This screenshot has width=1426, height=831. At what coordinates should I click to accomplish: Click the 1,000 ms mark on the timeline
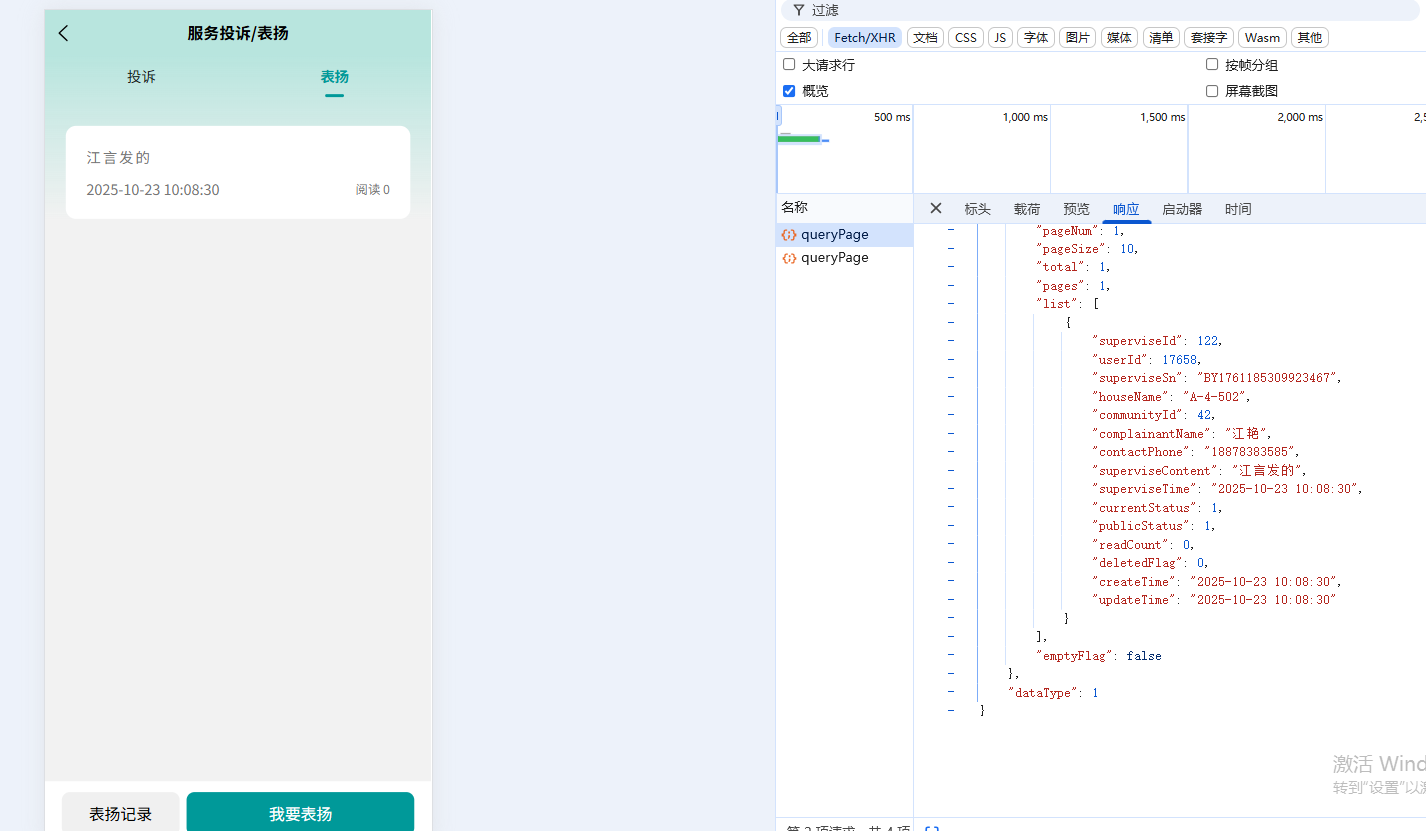1025,118
